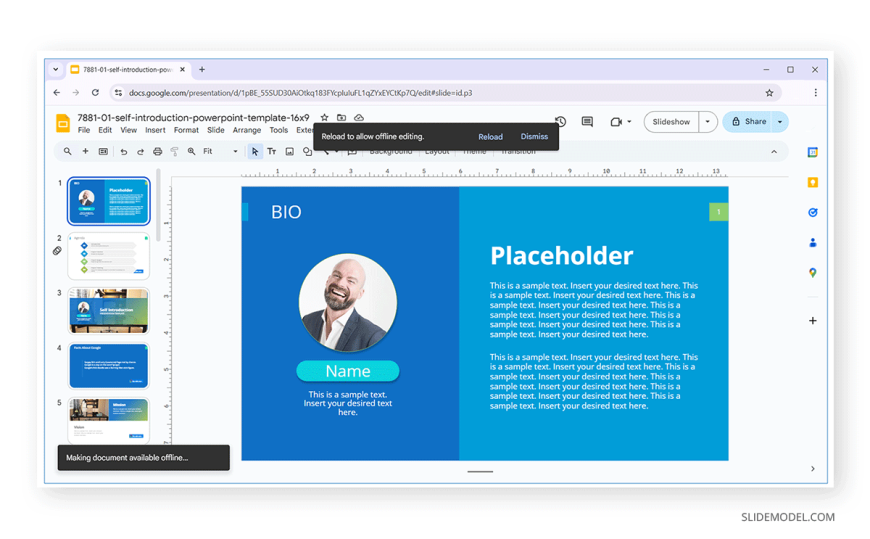
Task: Reload the browser page
Action: (95, 93)
